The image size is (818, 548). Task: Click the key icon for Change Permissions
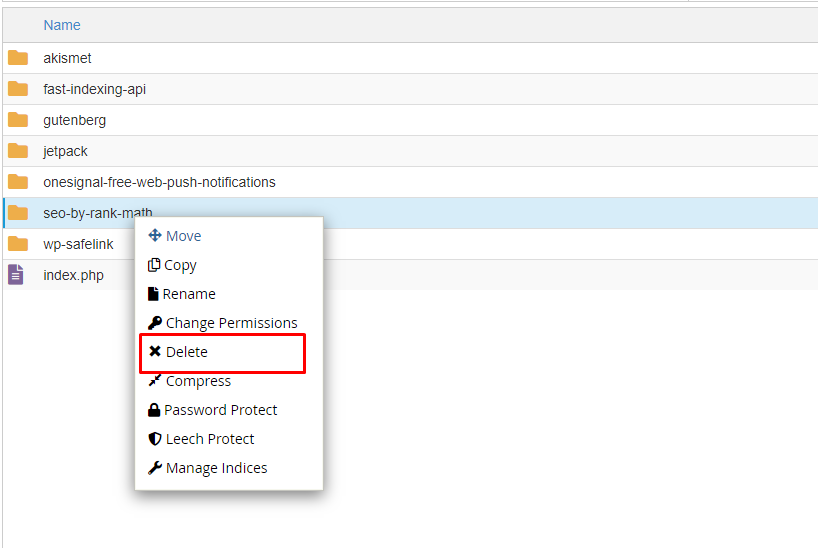[154, 323]
